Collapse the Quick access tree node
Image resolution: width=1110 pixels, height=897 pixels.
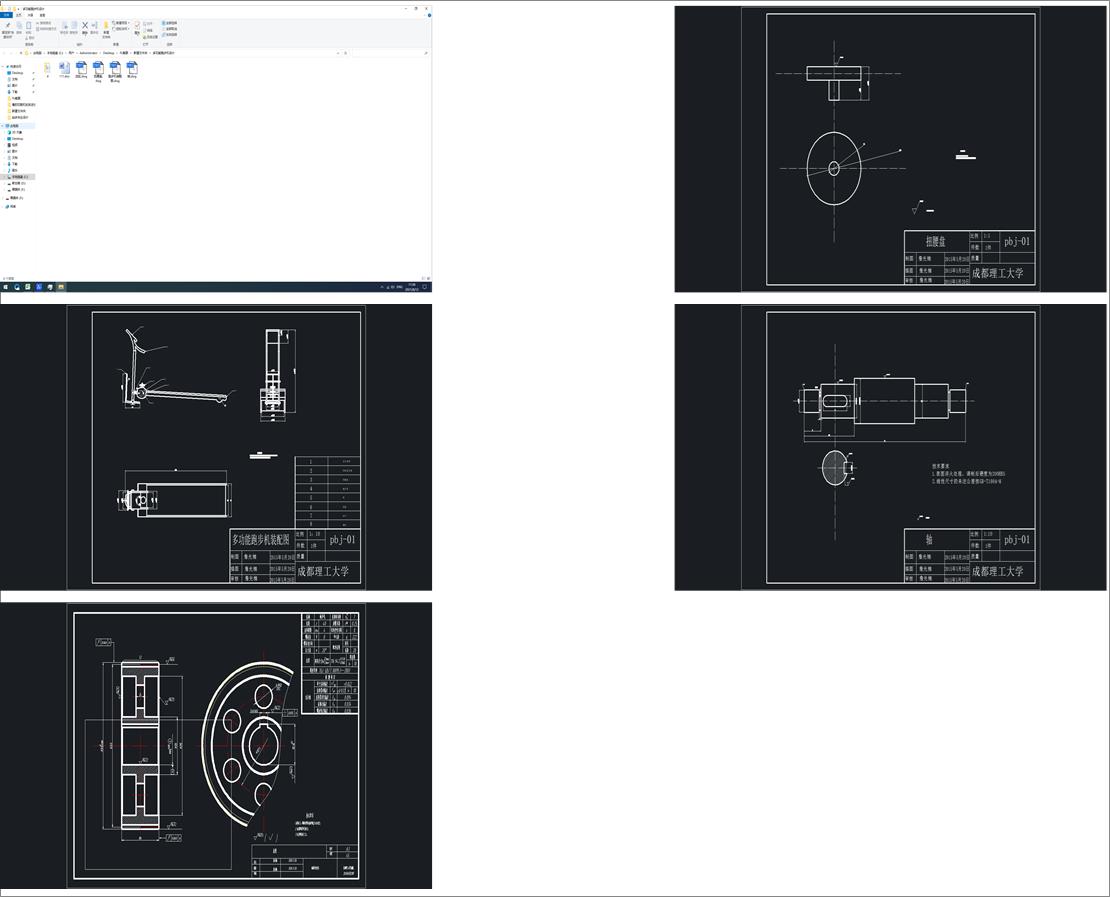(3, 67)
